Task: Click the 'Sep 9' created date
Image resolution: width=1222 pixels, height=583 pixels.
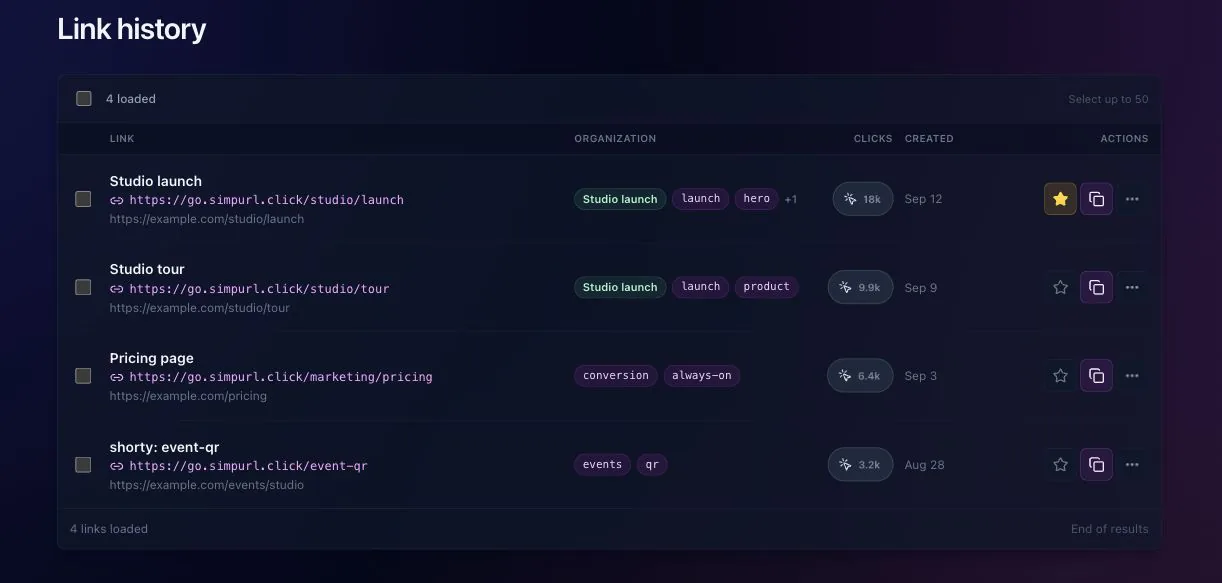Action: point(921,288)
